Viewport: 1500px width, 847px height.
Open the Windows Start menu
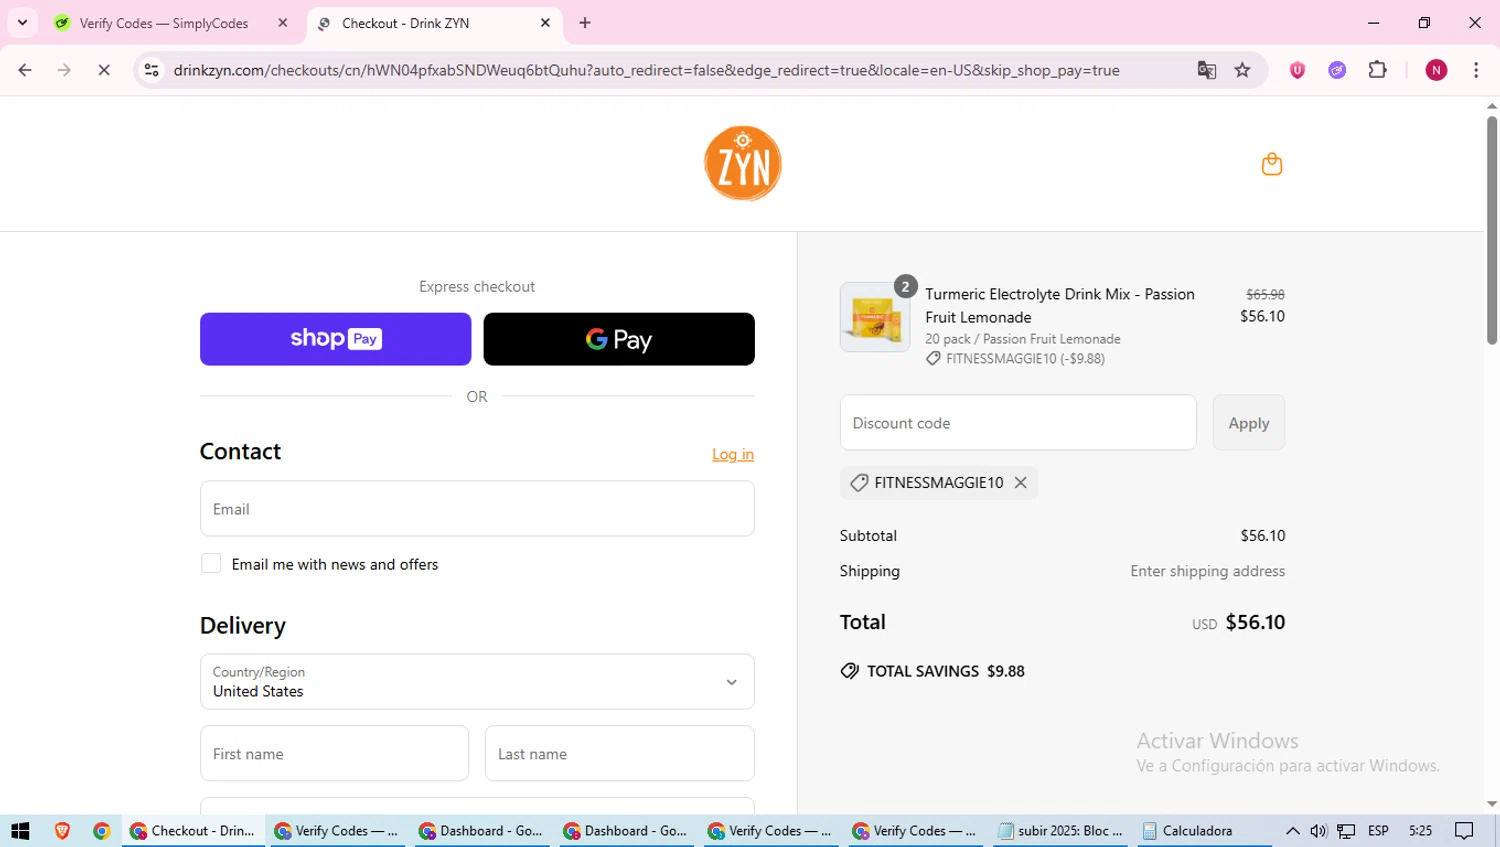pyautogui.click(x=20, y=831)
